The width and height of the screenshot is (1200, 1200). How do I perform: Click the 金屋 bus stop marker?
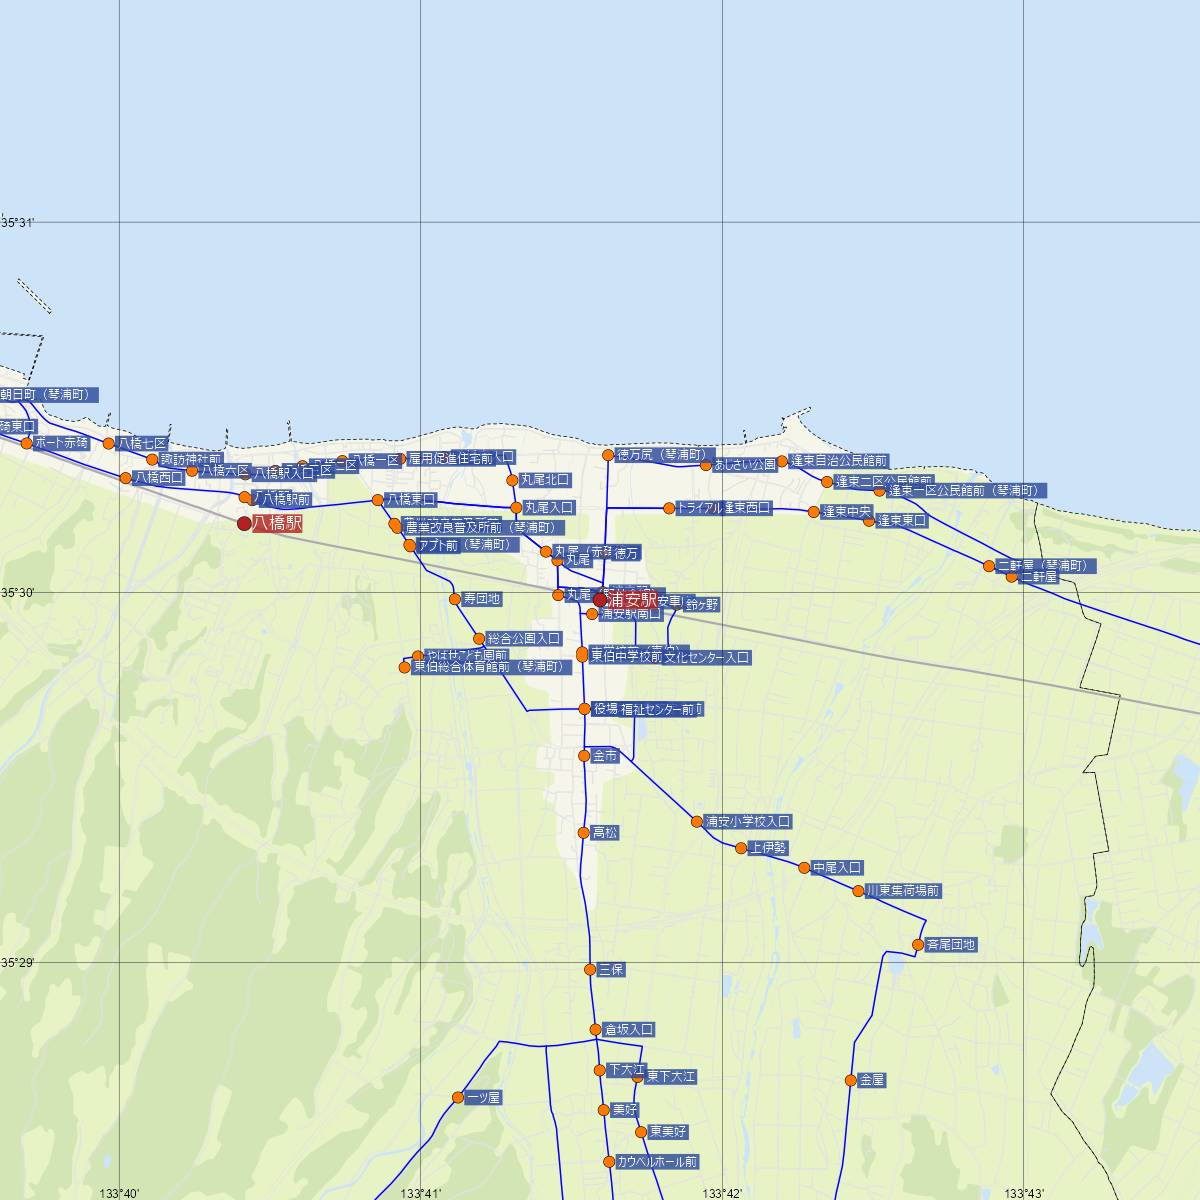(851, 1080)
